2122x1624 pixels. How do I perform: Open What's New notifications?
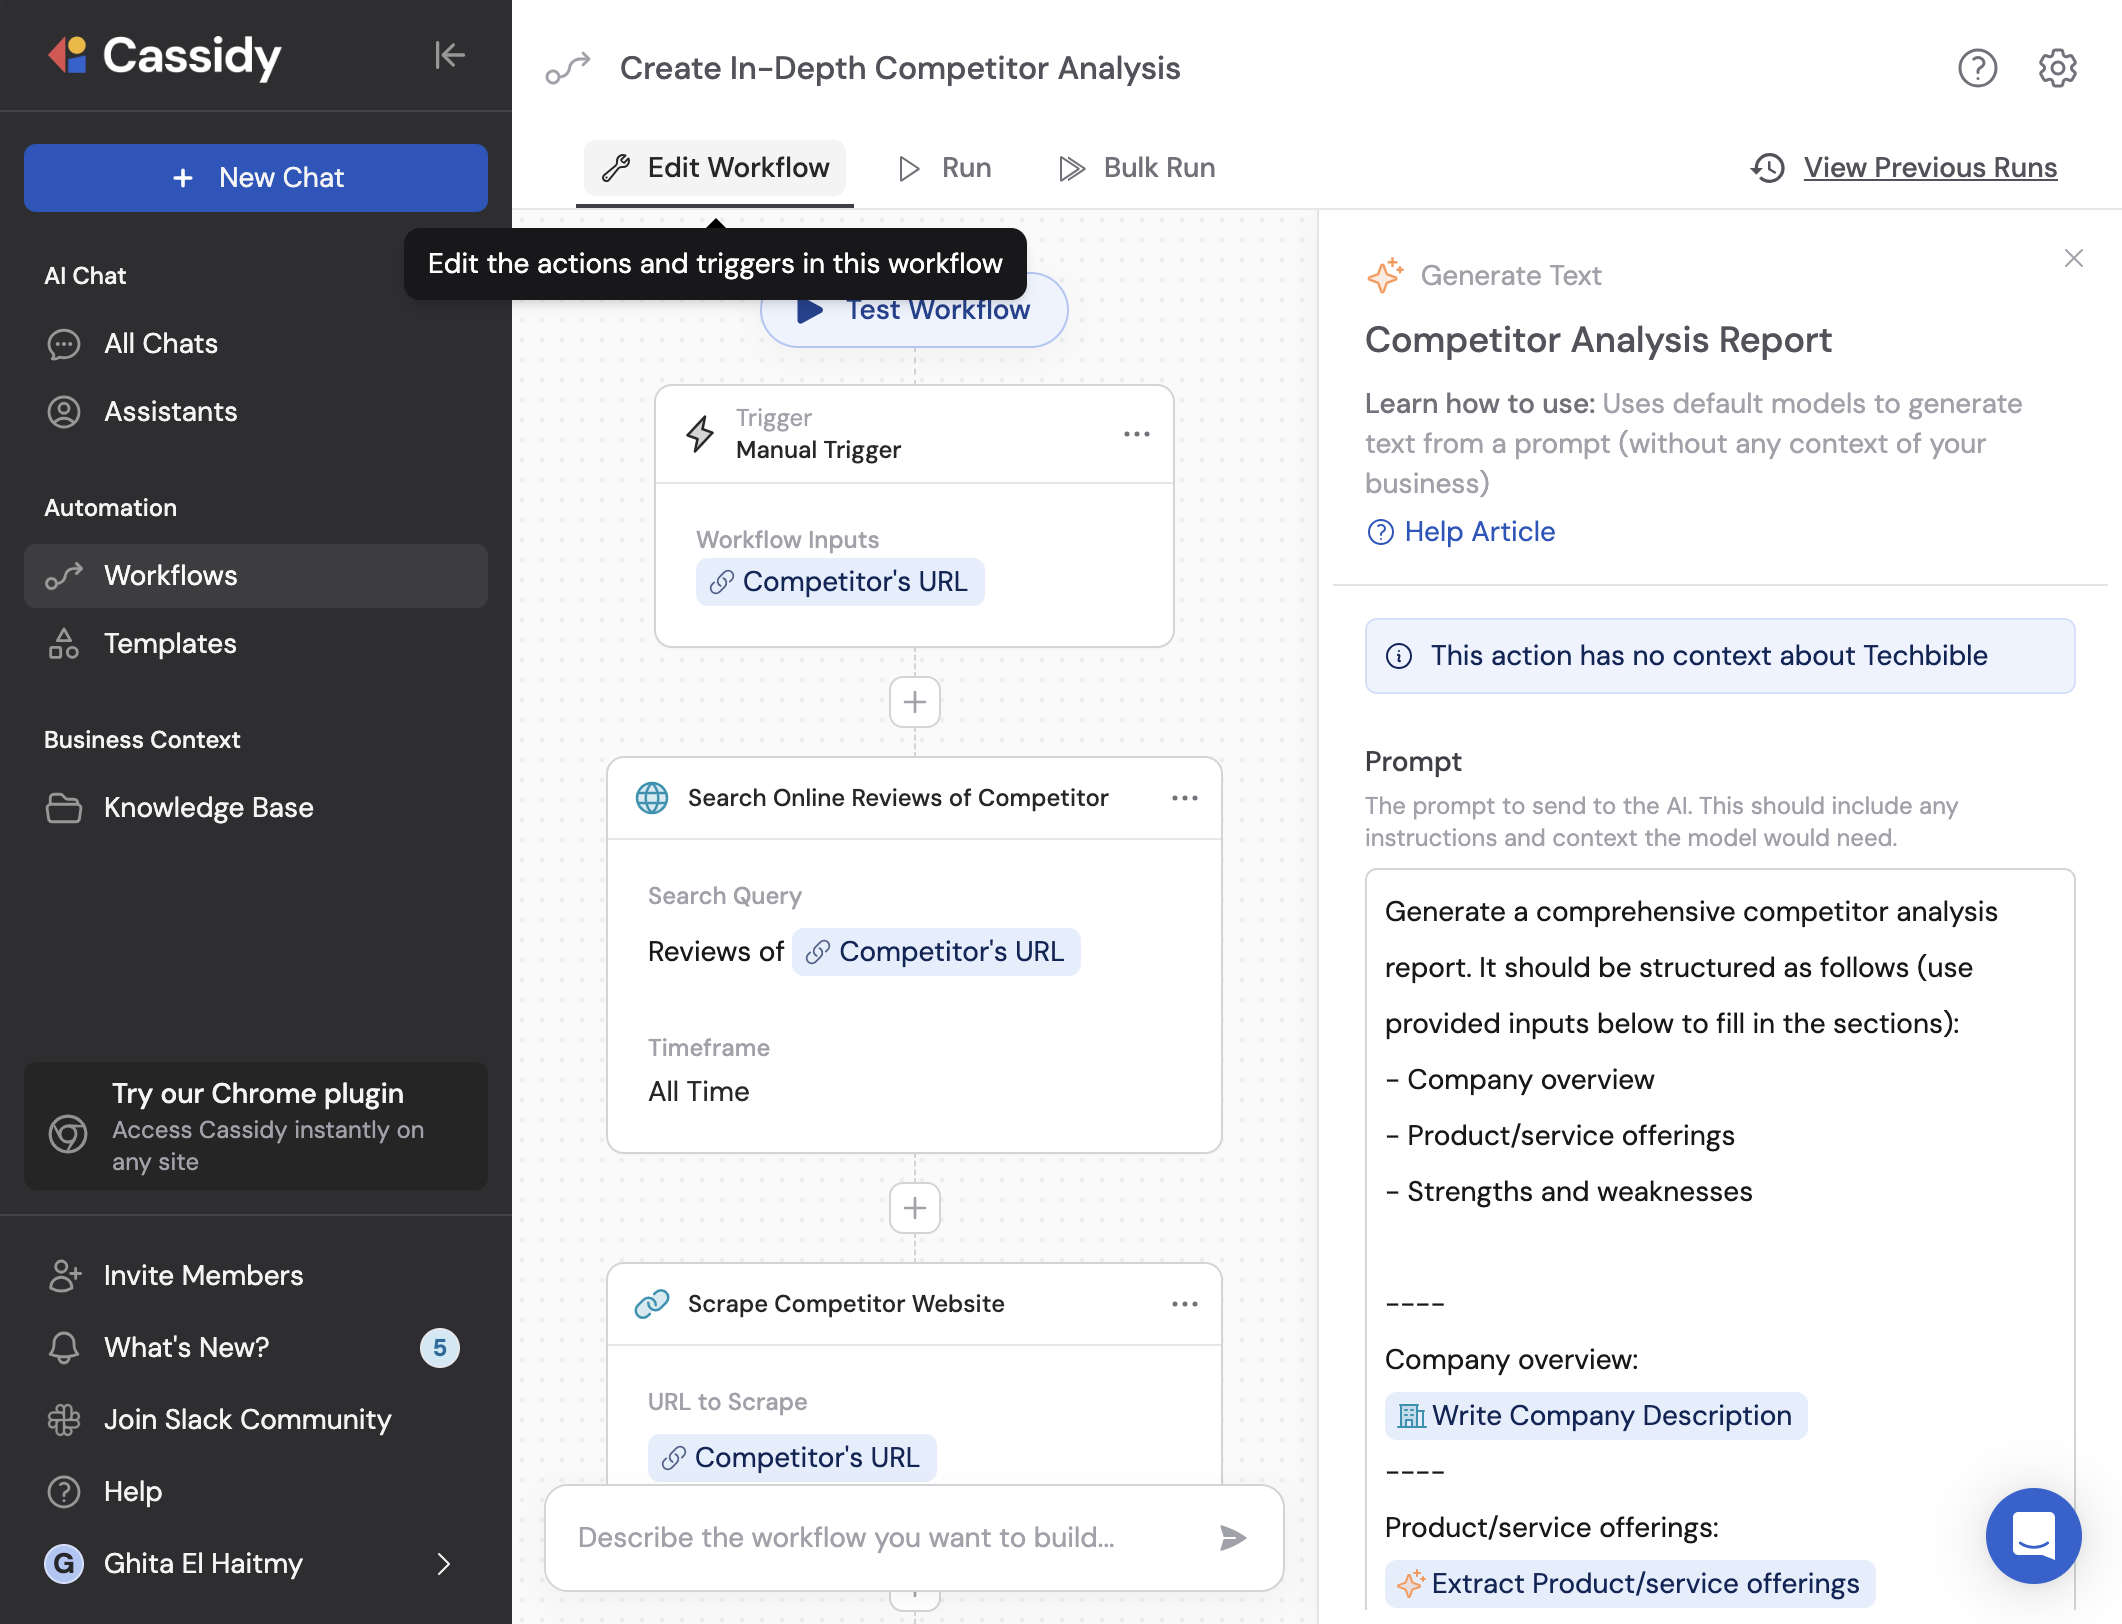click(x=256, y=1348)
